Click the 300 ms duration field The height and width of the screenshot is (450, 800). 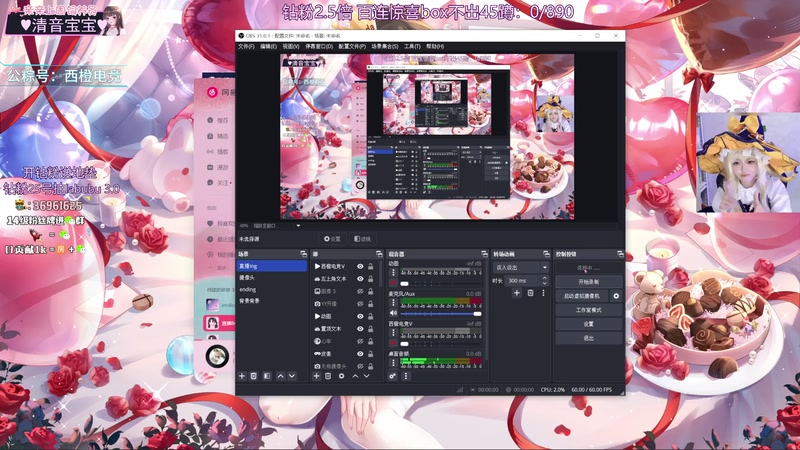pyautogui.click(x=523, y=281)
